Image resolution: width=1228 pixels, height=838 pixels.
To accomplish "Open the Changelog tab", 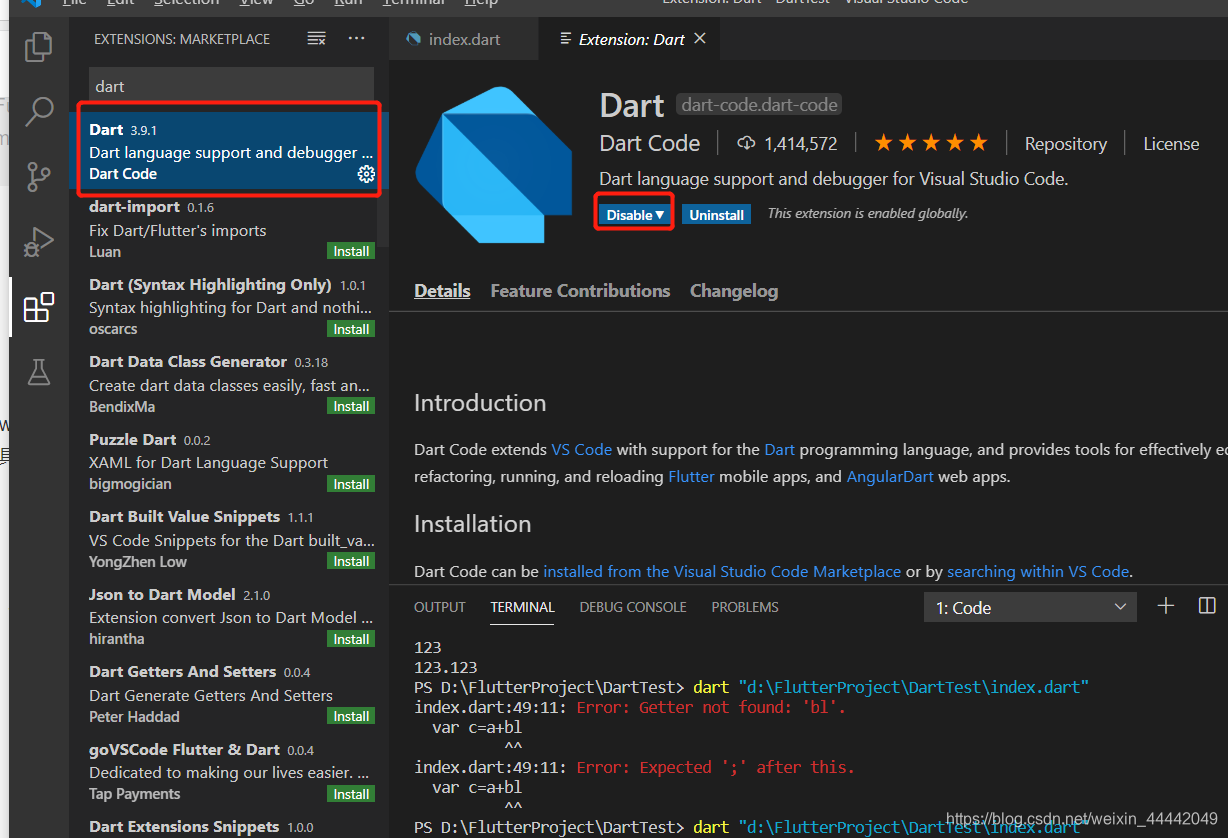I will click(734, 291).
